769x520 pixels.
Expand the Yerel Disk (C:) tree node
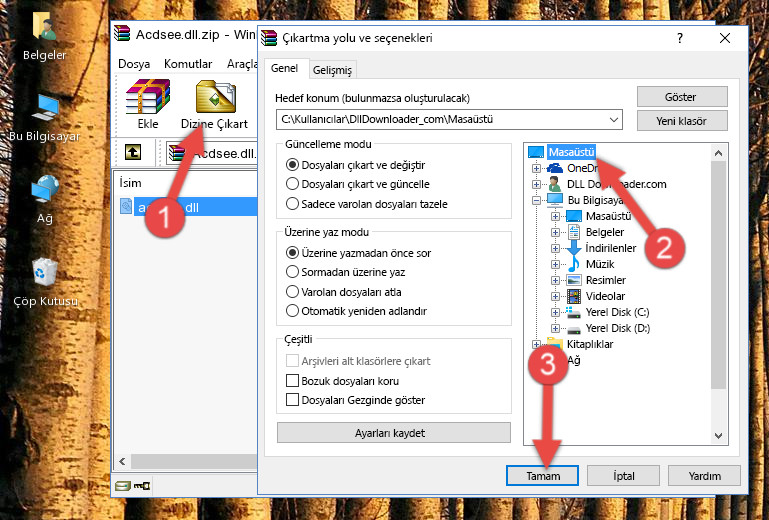tap(555, 312)
